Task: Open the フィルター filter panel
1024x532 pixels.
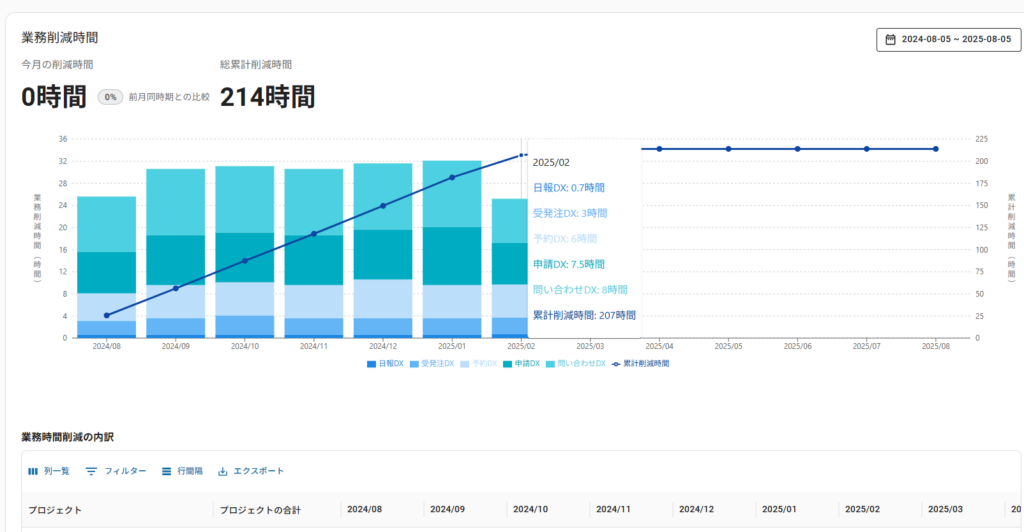Action: tap(116, 471)
